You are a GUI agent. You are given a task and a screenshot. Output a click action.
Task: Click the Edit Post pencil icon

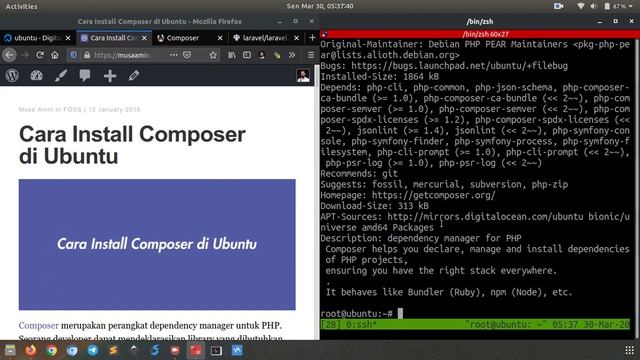click(x=134, y=76)
